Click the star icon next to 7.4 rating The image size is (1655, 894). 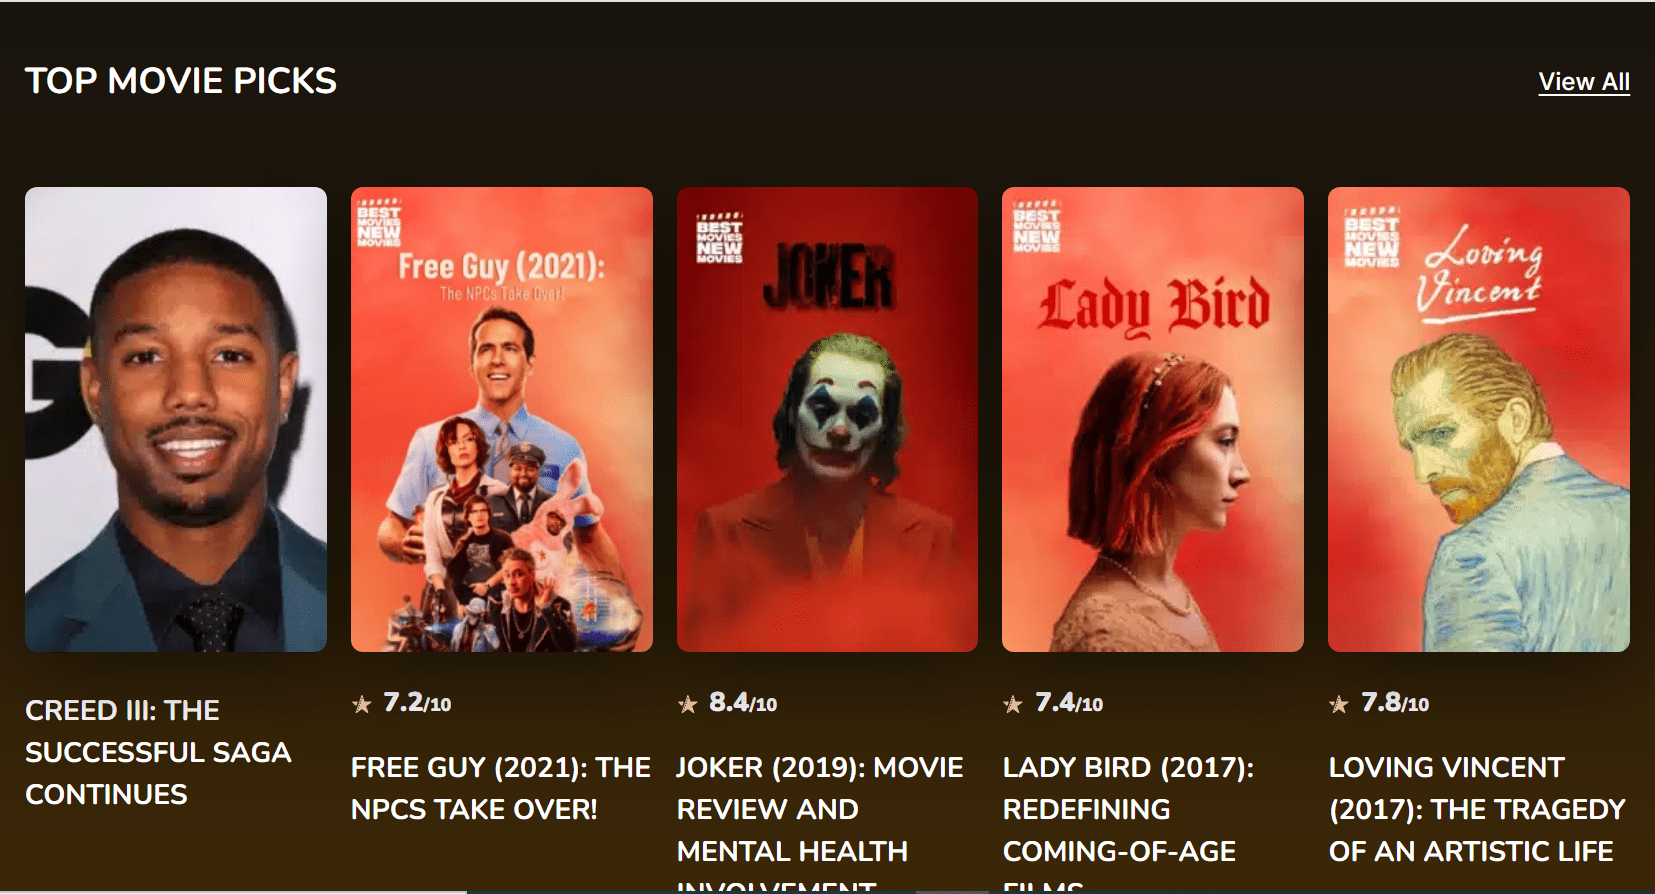(1013, 704)
